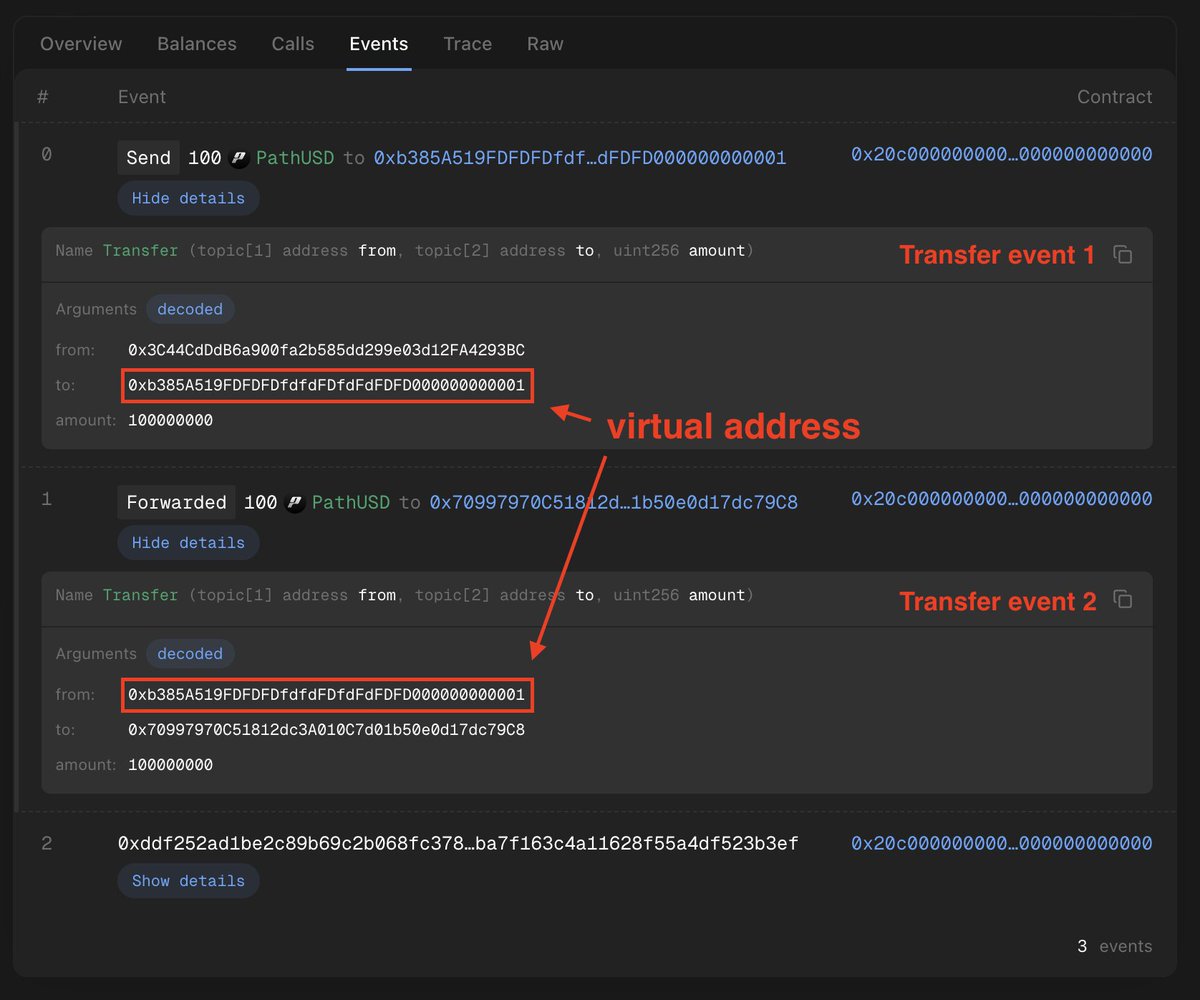
Task: Switch to the Trace tab
Action: [x=468, y=44]
